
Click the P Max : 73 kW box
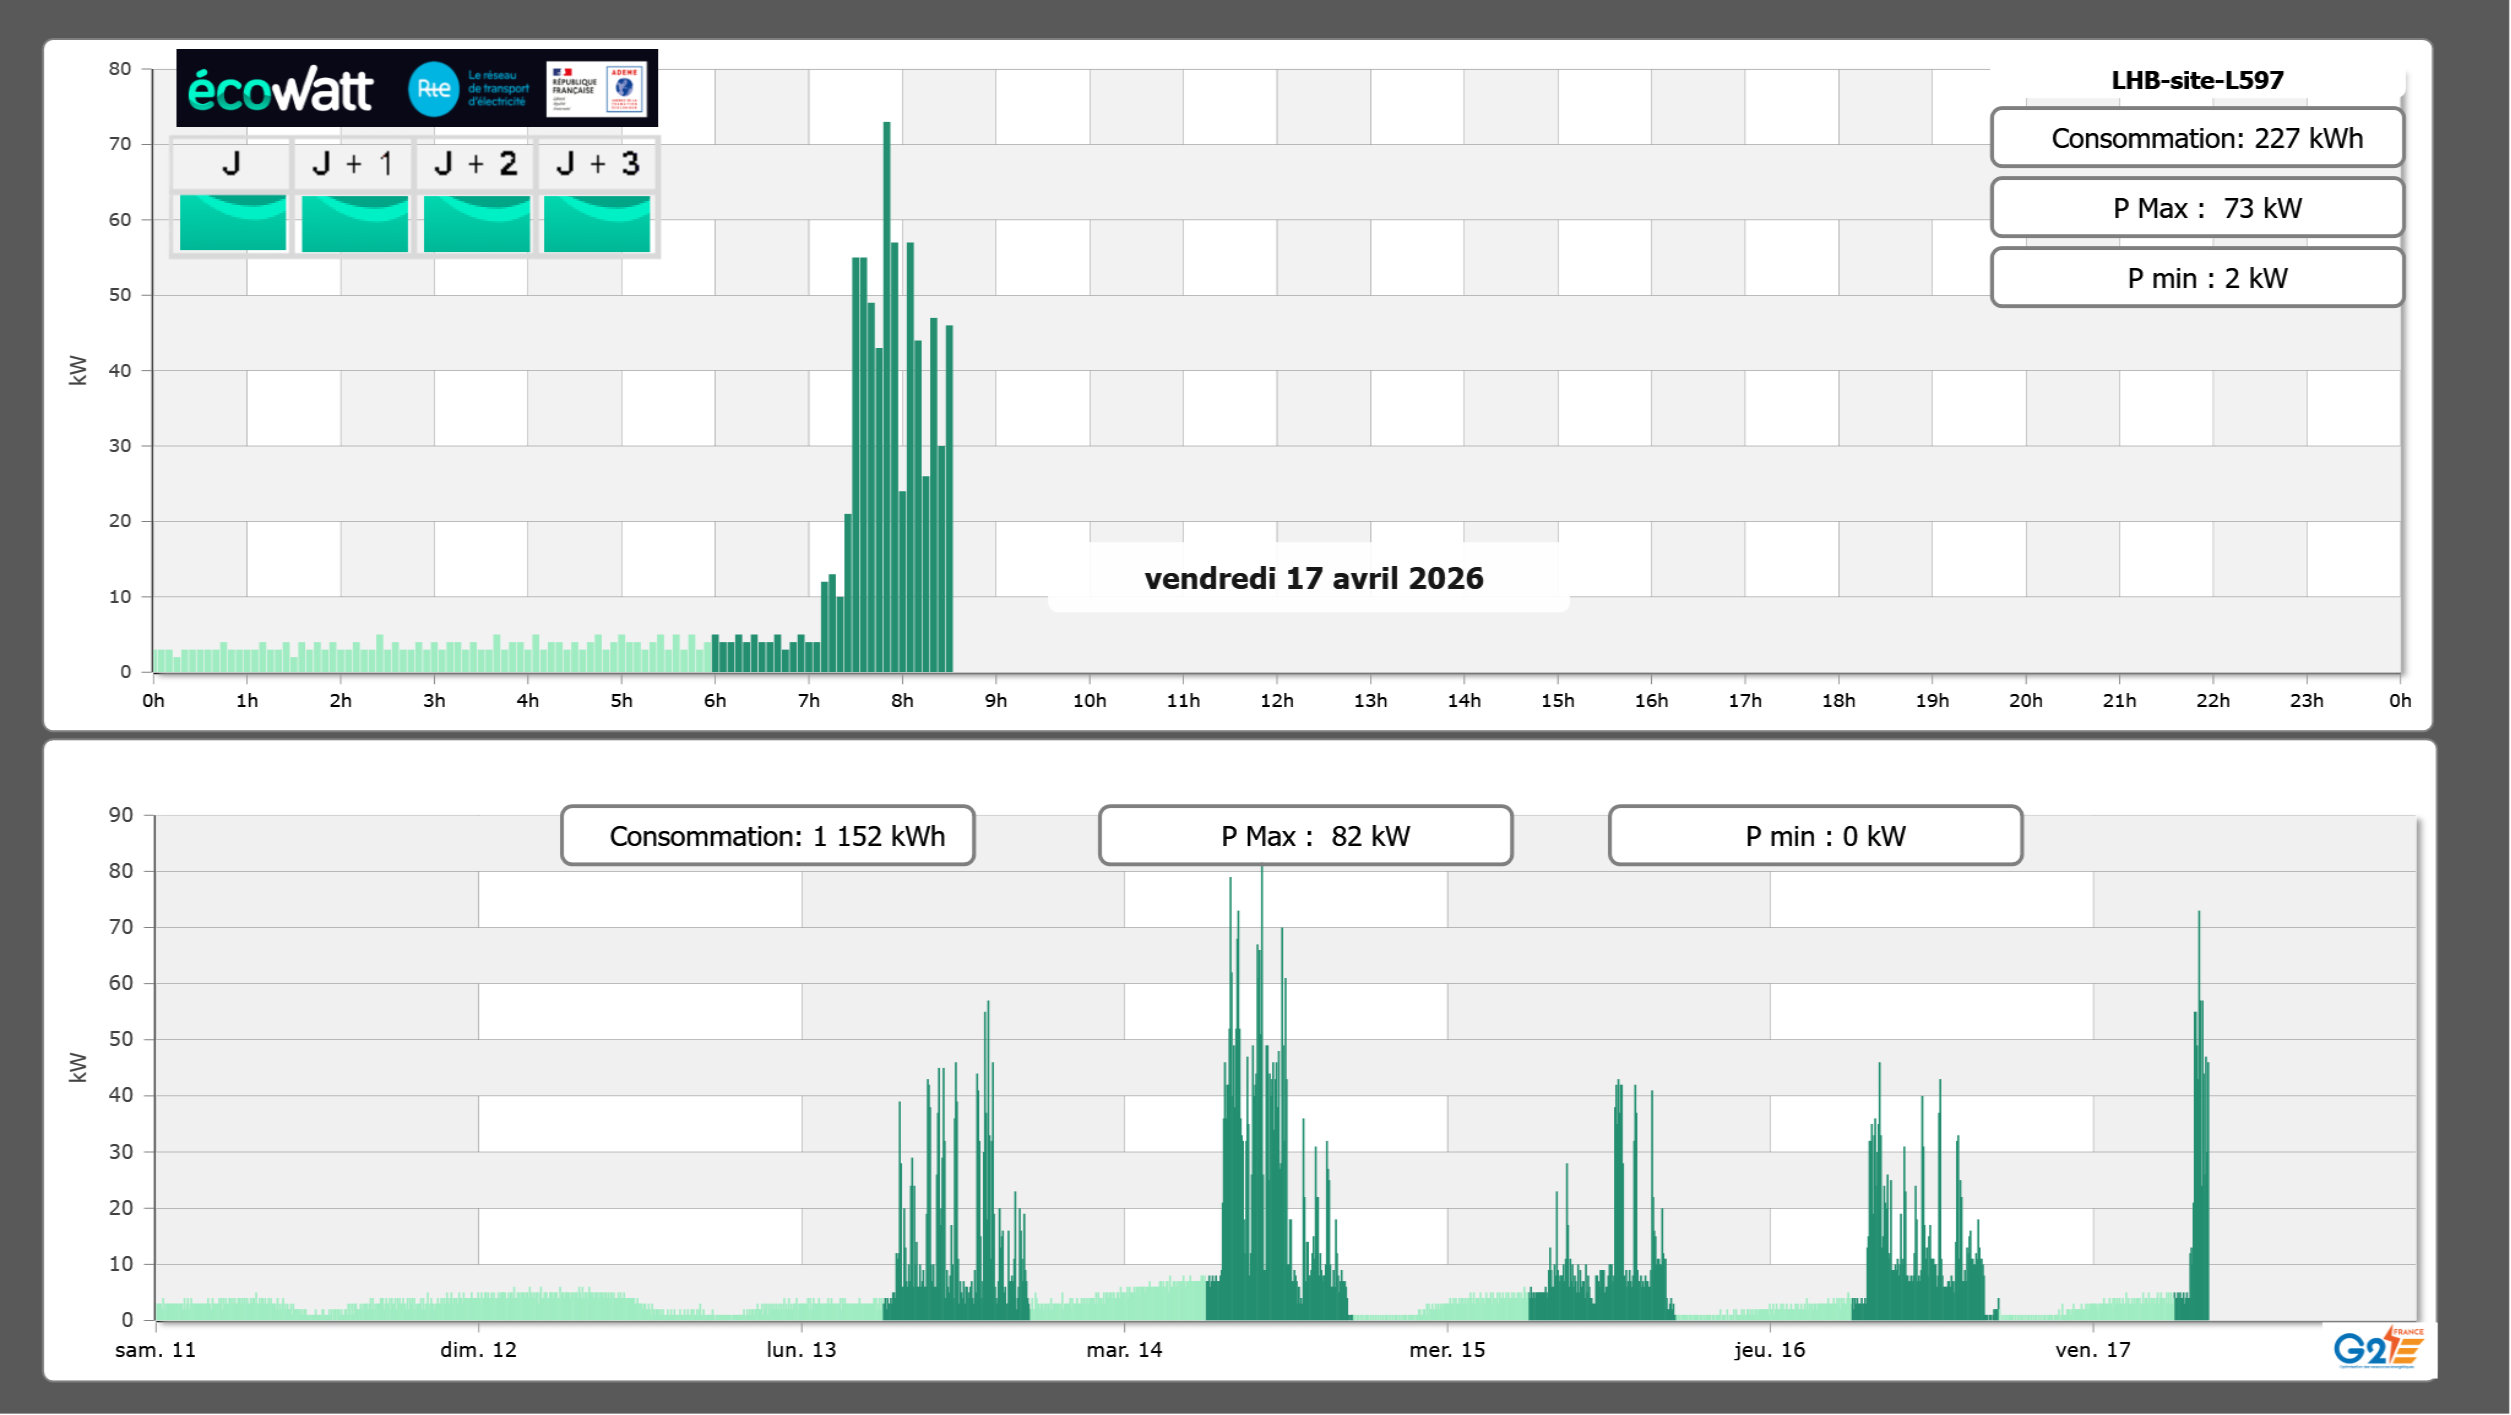[x=2196, y=208]
